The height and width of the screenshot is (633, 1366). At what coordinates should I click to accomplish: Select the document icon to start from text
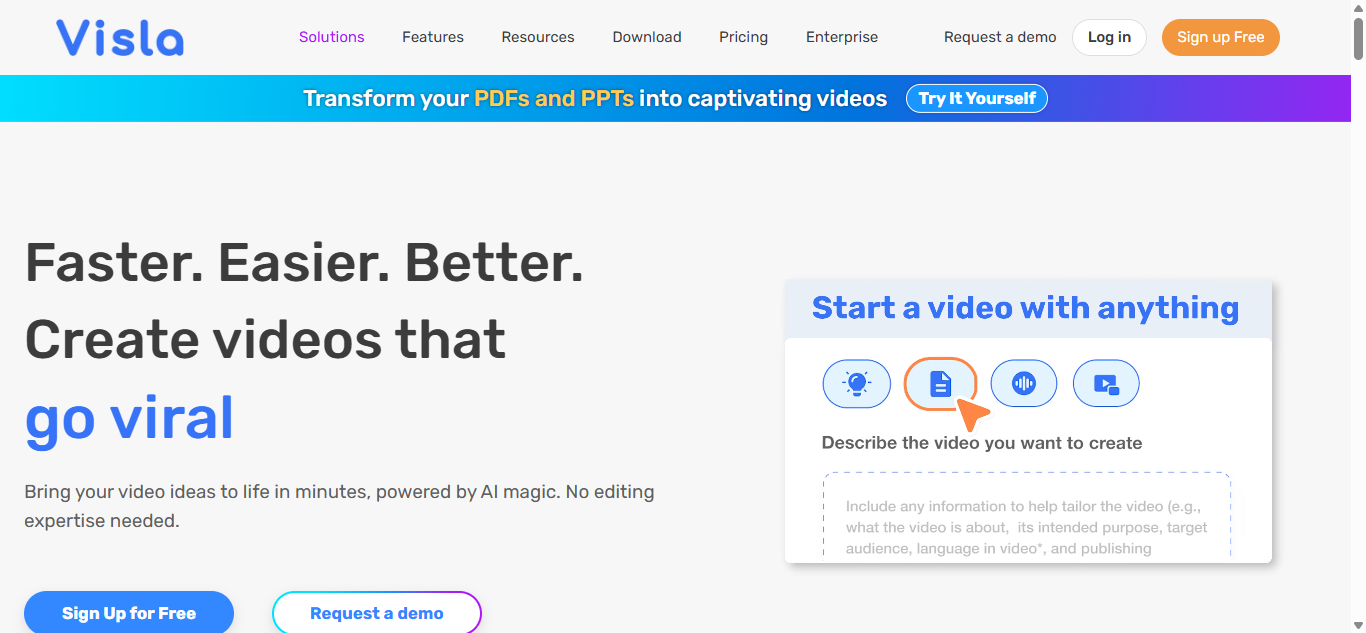(x=940, y=383)
